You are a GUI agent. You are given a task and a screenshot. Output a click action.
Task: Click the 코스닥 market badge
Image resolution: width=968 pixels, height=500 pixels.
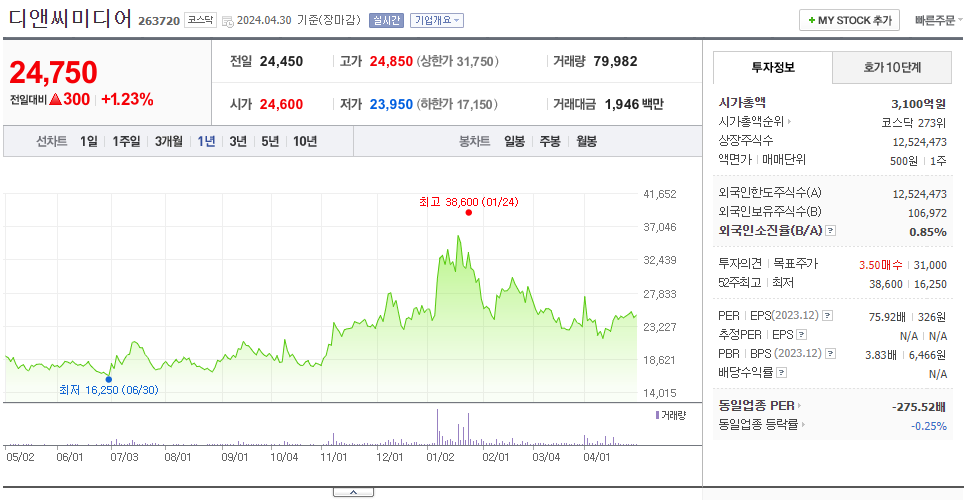point(200,20)
